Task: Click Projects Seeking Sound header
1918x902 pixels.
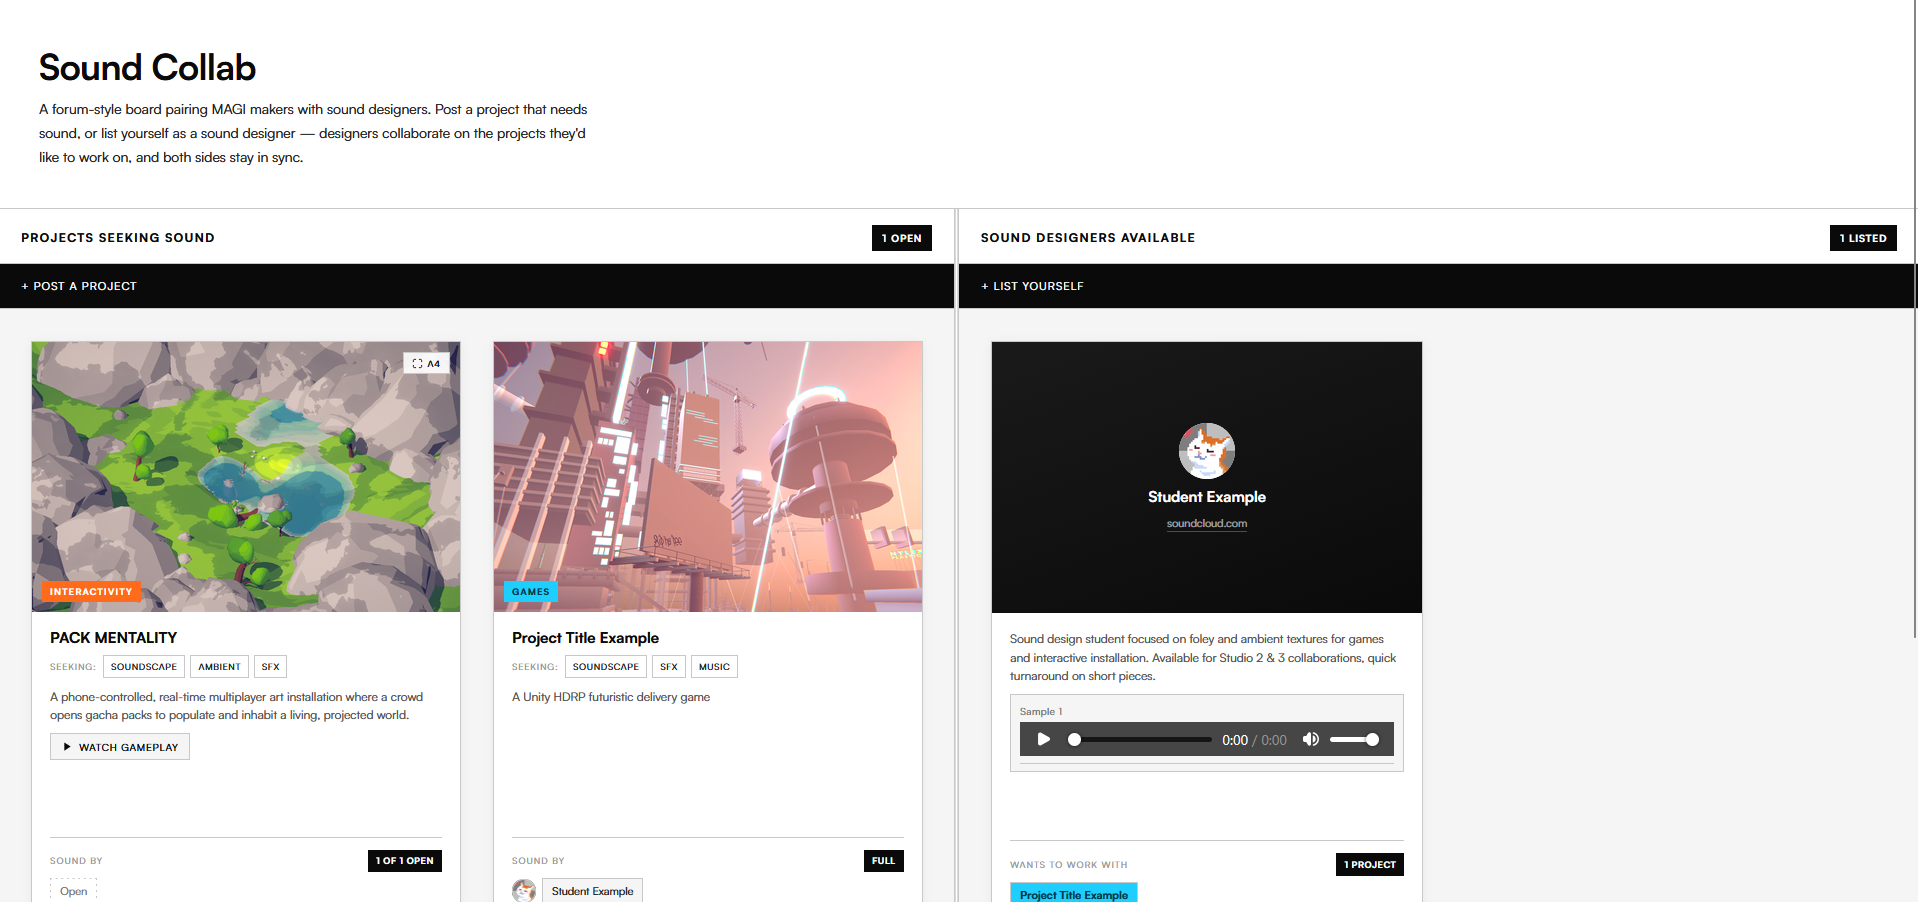Action: [118, 238]
